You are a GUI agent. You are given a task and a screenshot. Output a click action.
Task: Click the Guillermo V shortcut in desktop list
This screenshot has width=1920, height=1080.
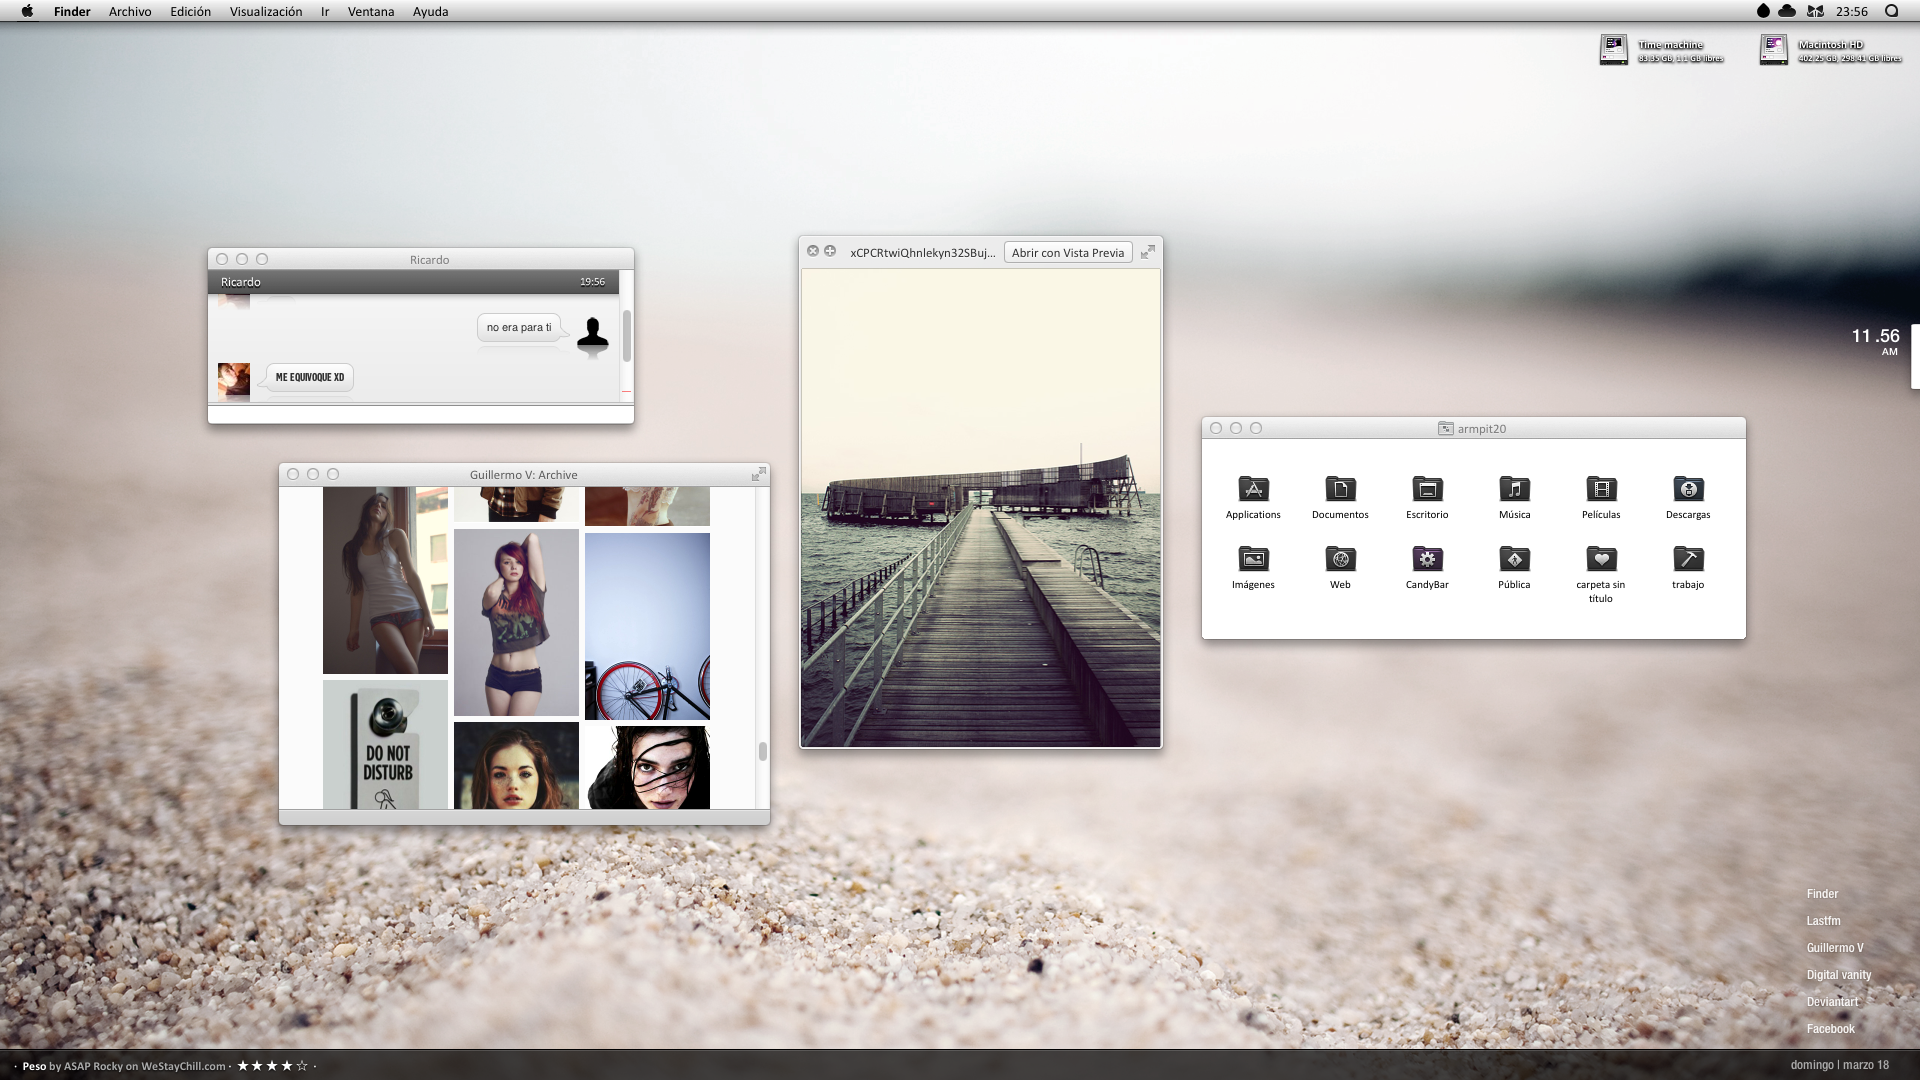click(x=1835, y=948)
